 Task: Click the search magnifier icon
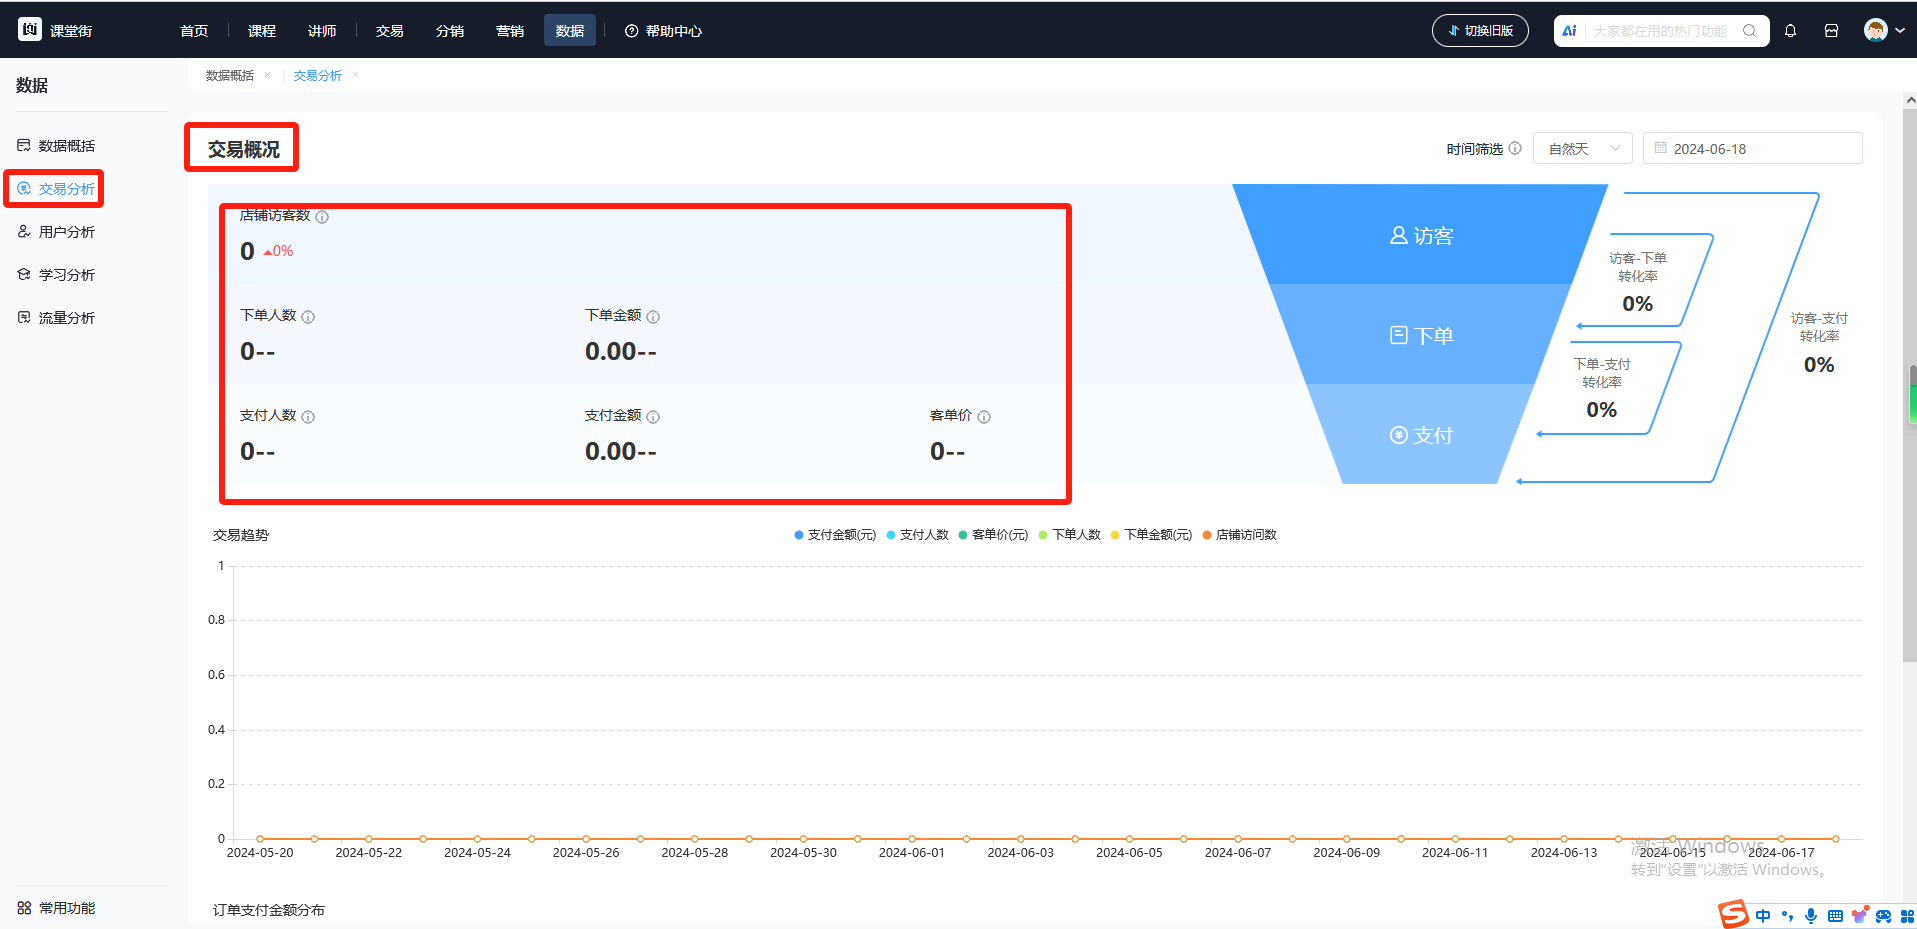point(1749,31)
